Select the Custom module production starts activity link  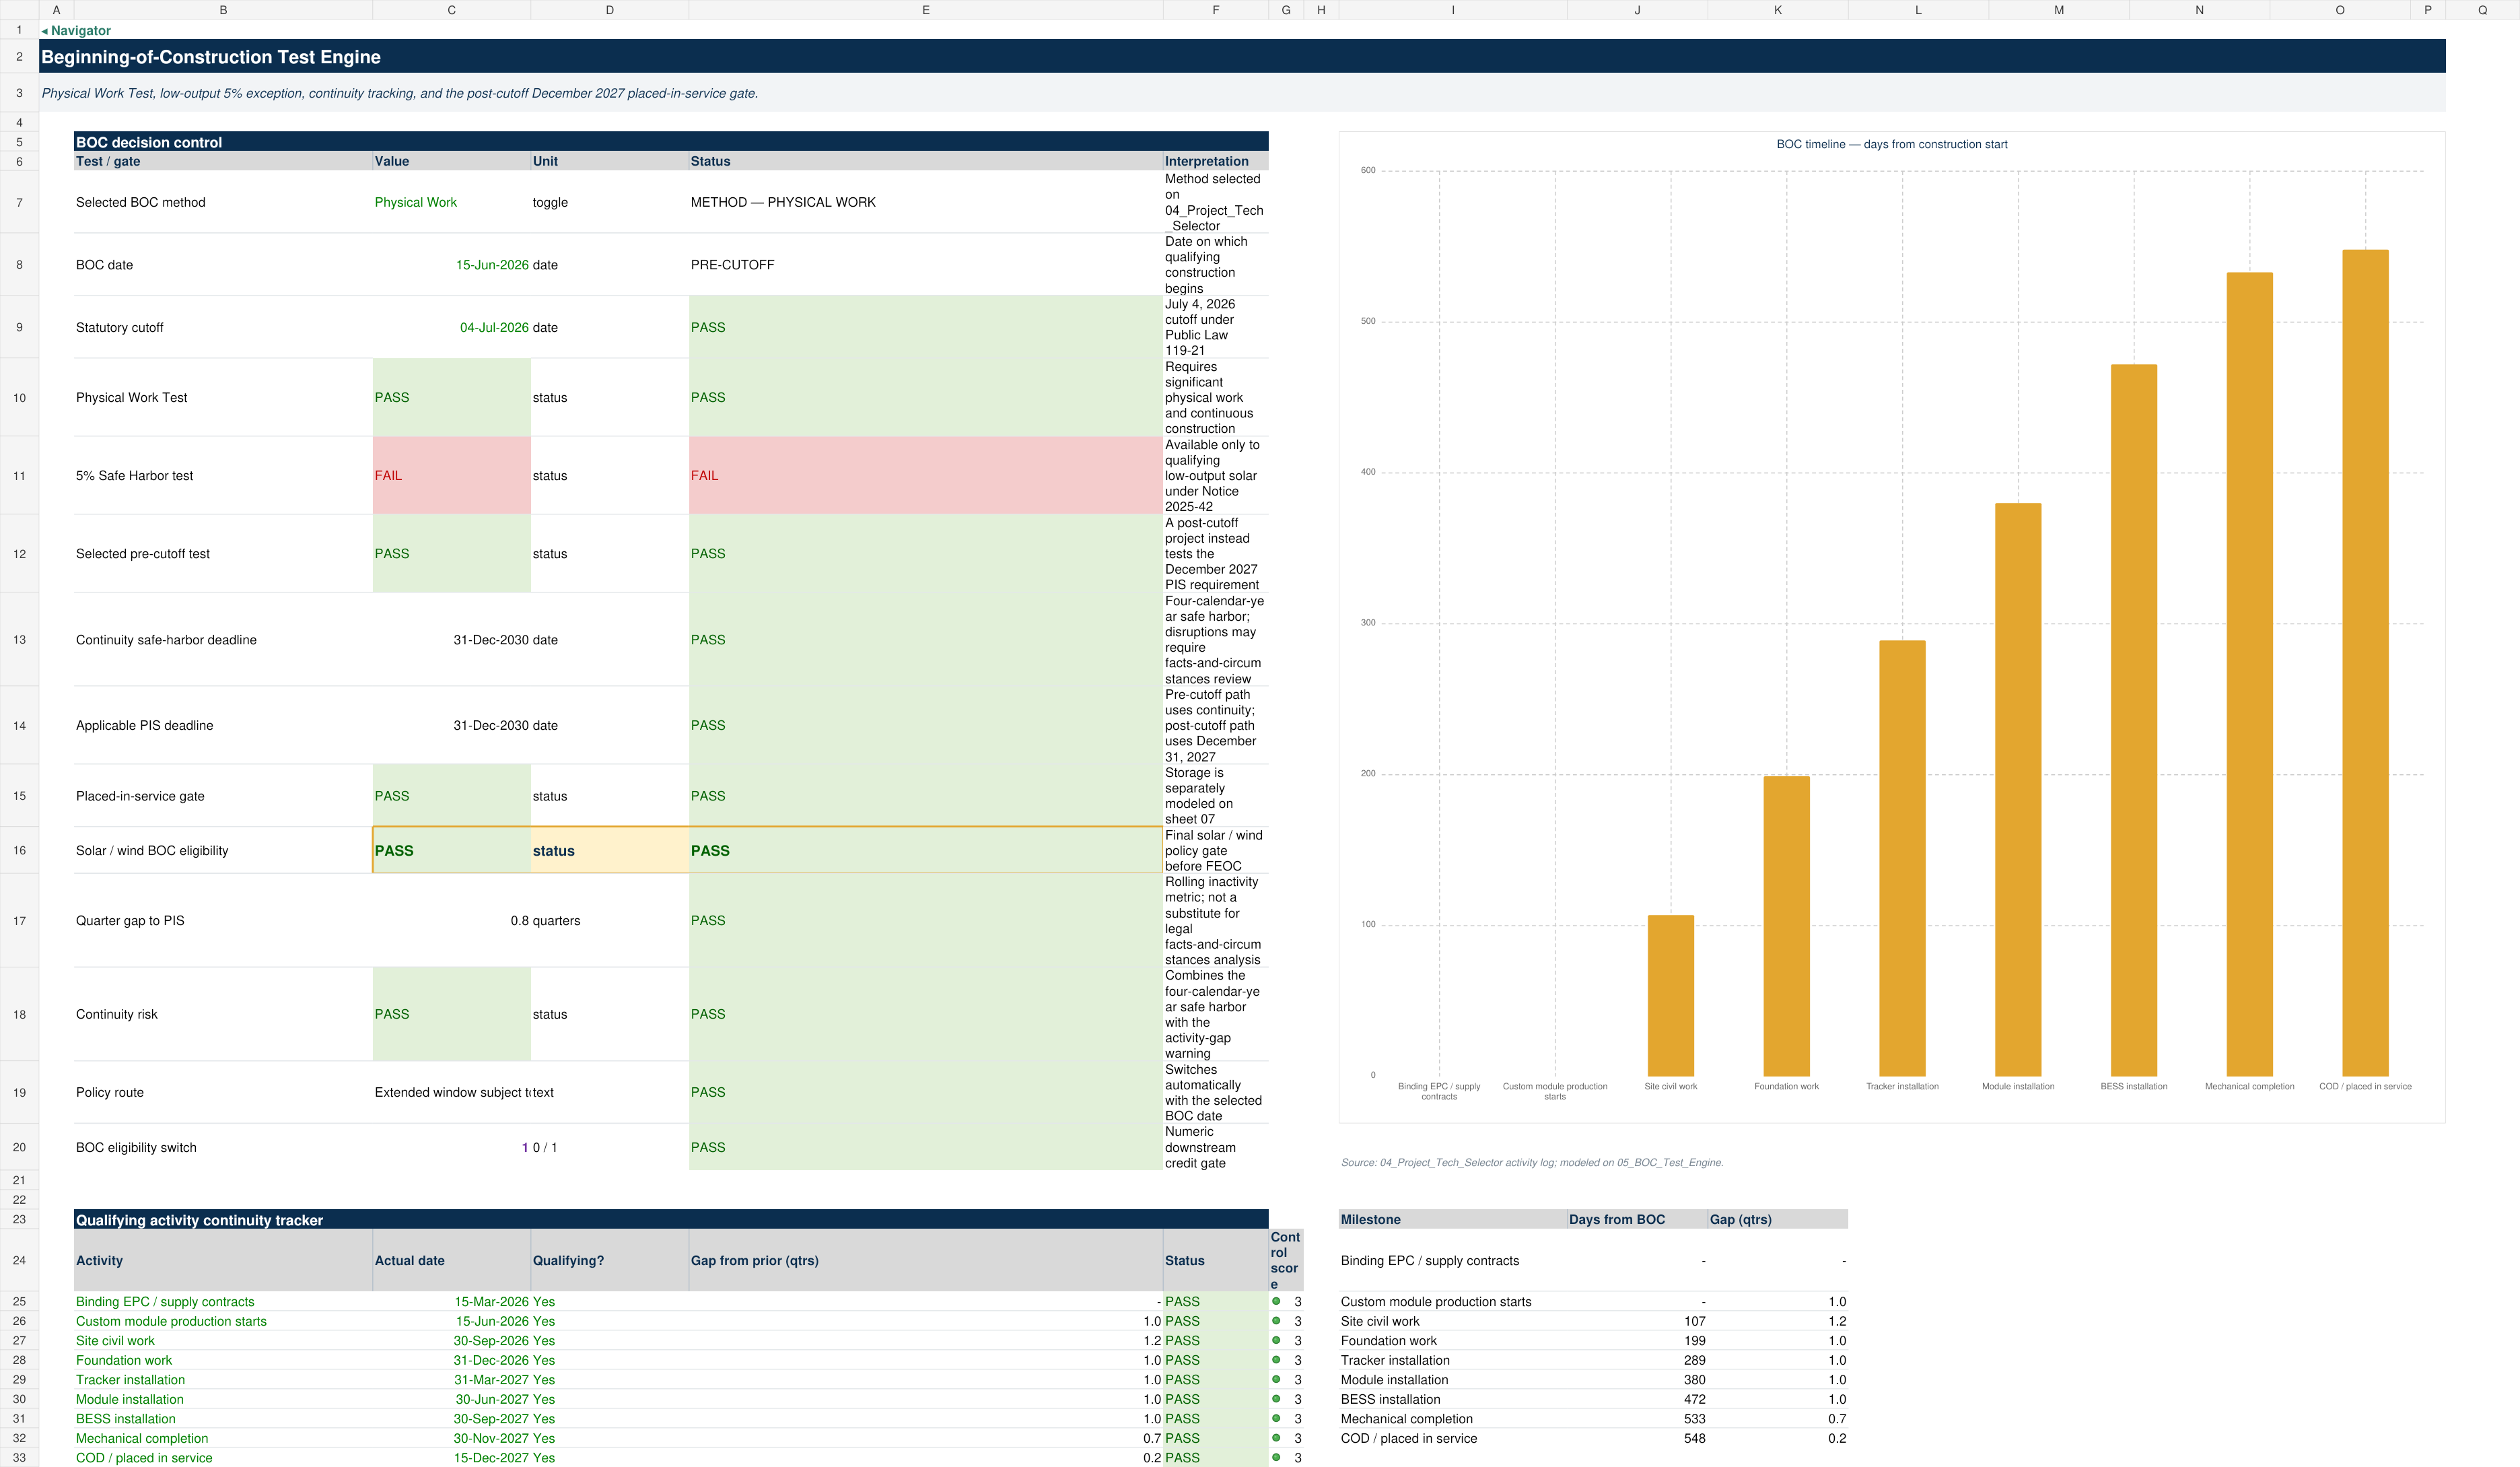coord(171,1321)
